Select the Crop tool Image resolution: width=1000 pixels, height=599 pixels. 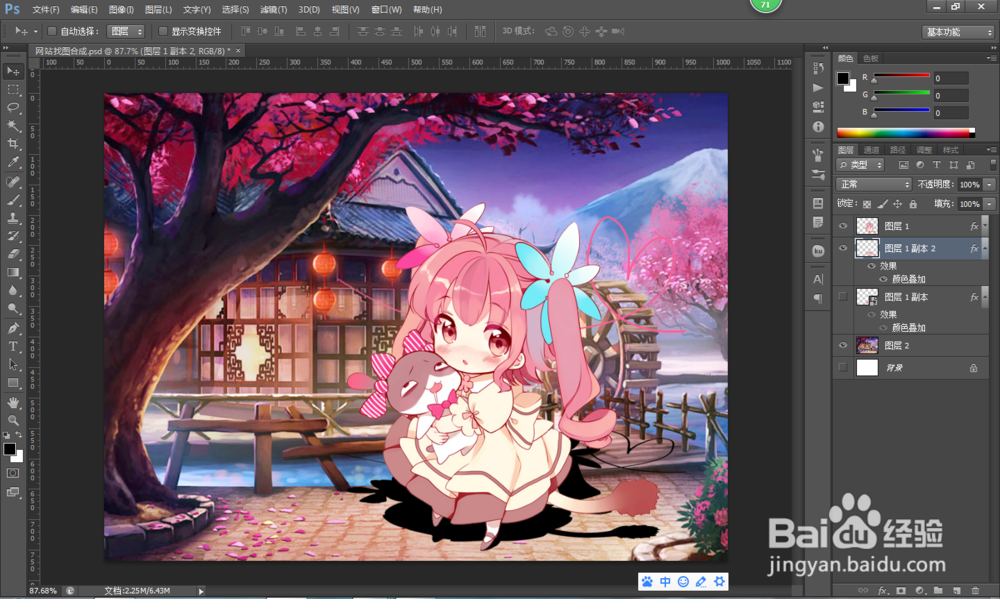point(13,144)
